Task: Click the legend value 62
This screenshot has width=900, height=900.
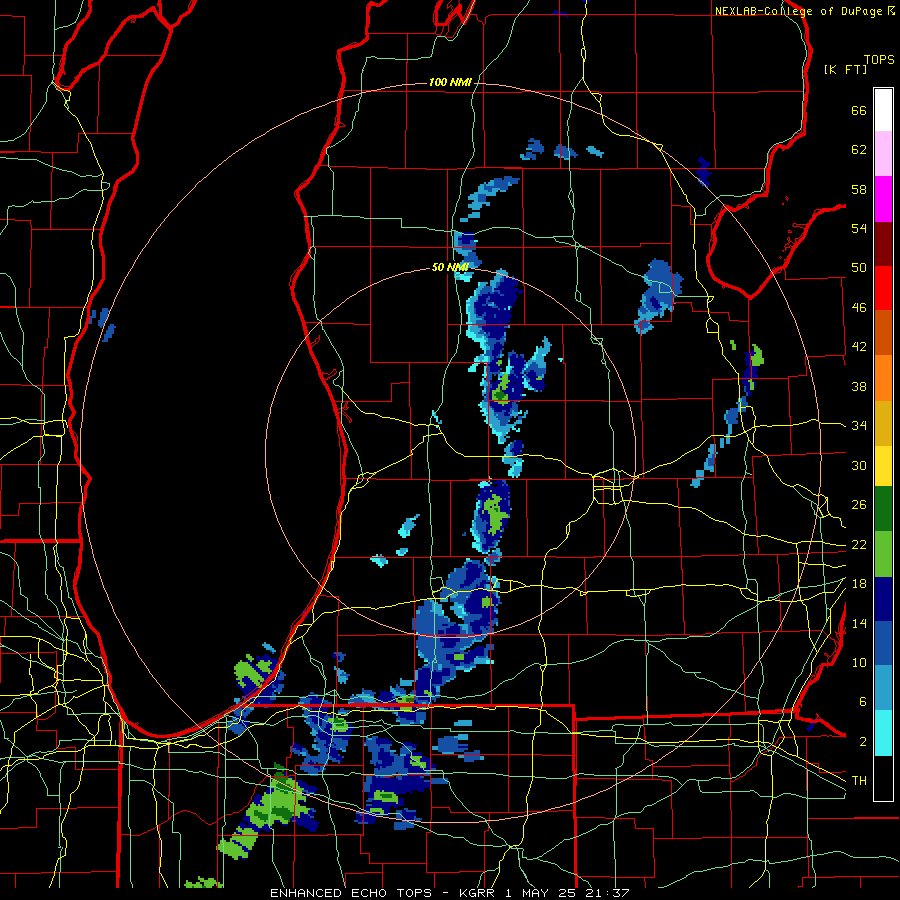Action: click(x=859, y=150)
